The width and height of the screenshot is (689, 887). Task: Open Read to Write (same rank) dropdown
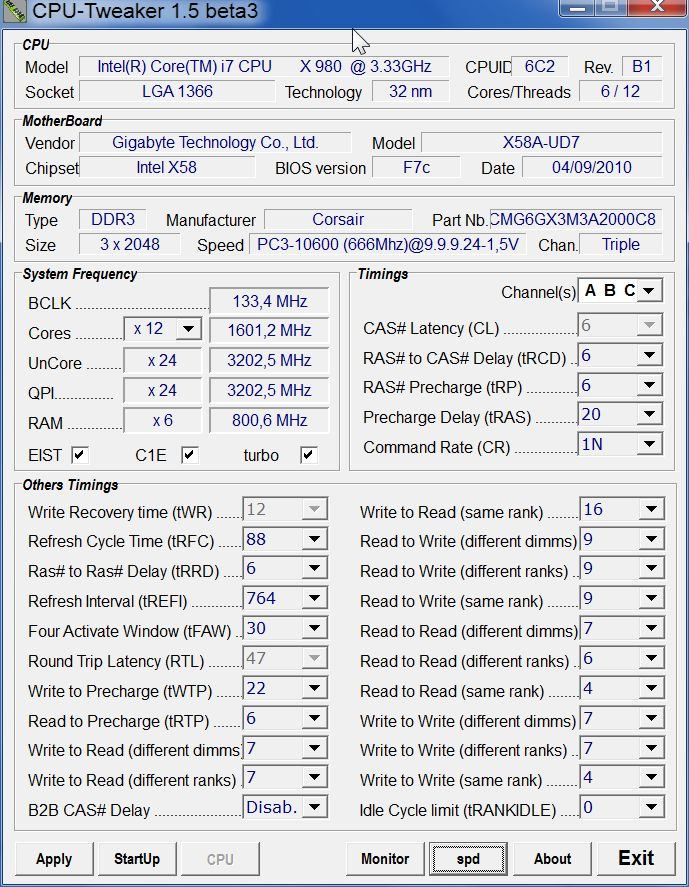622,598
